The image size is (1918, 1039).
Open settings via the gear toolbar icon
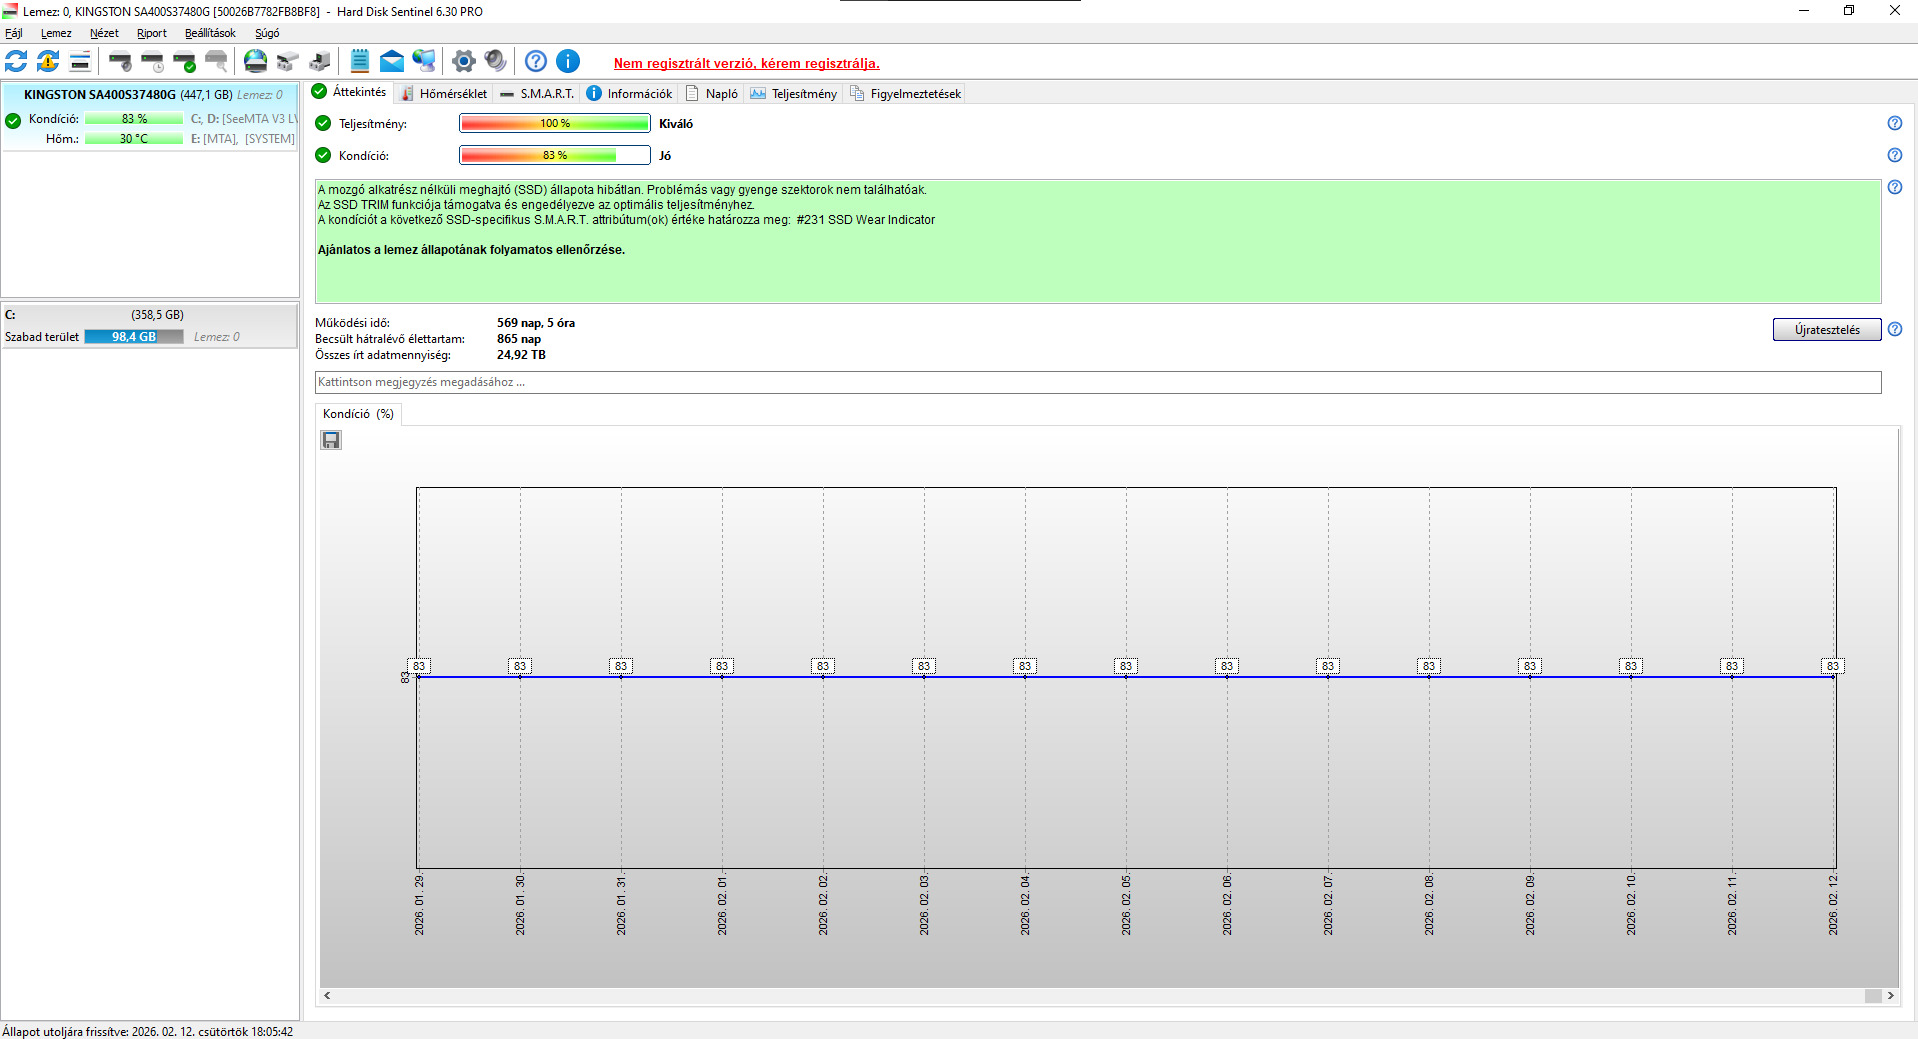point(463,61)
